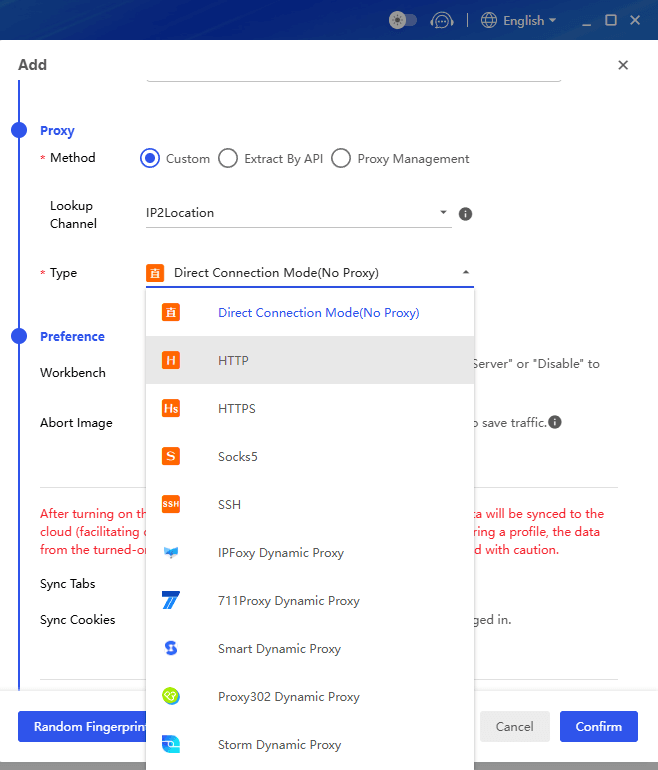Choose Storm Dynamic Proxy from list
Screen dimensions: 658x770
click(x=279, y=745)
